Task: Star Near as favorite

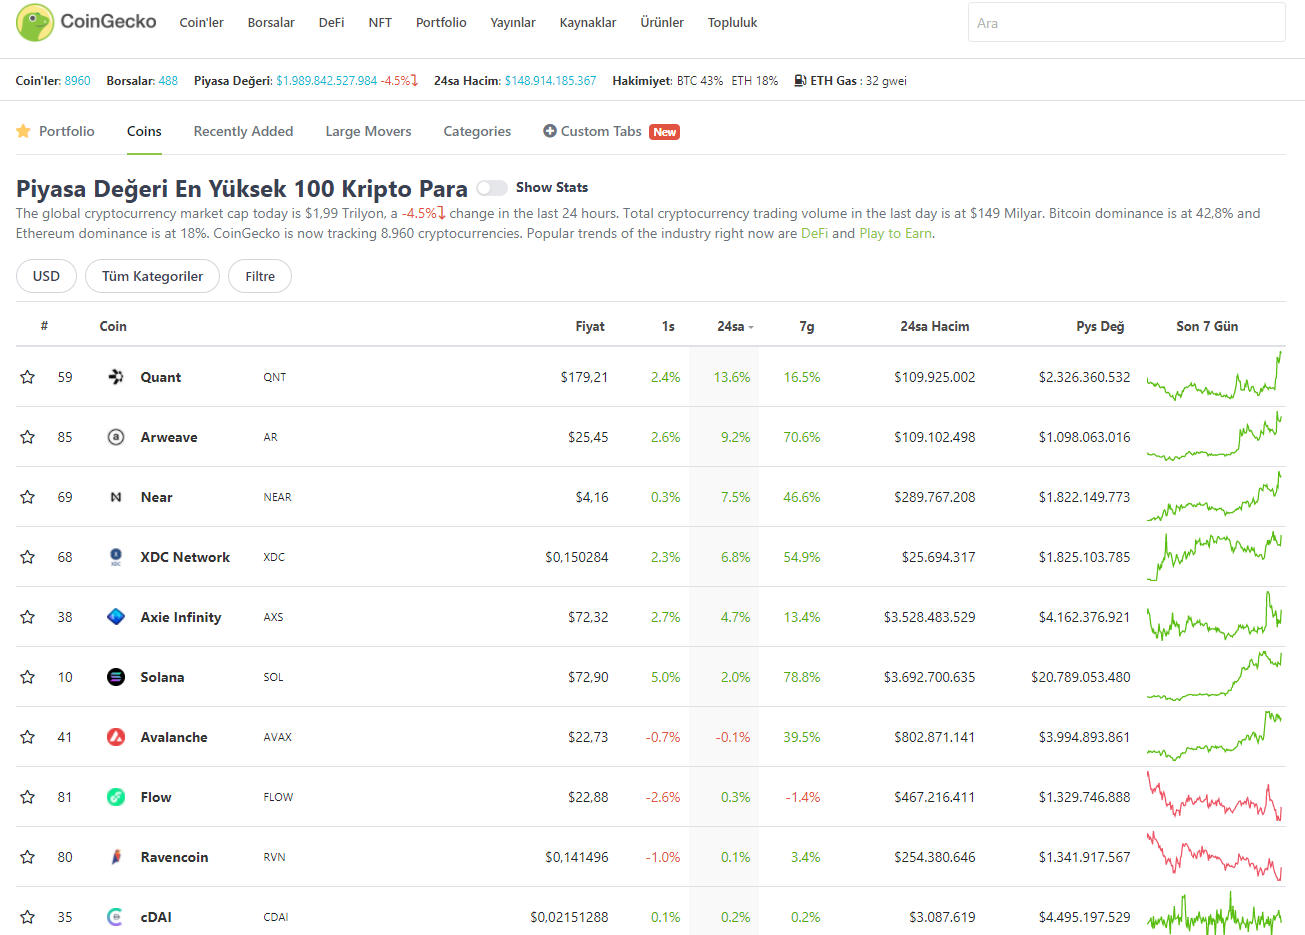Action: pos(28,497)
